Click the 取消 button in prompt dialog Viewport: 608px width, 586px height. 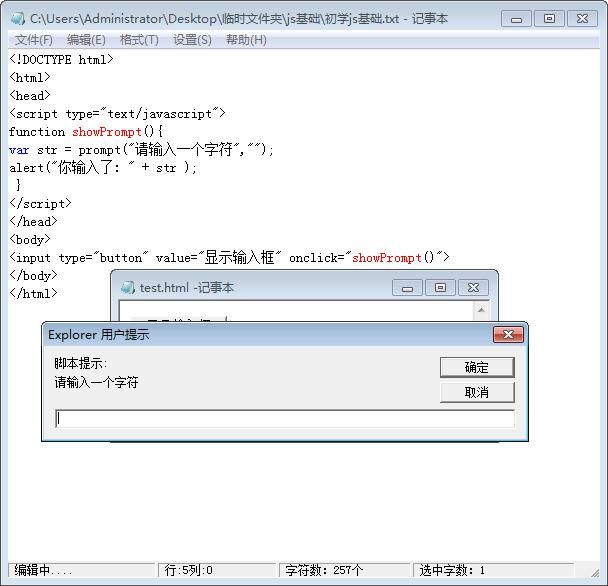point(477,392)
